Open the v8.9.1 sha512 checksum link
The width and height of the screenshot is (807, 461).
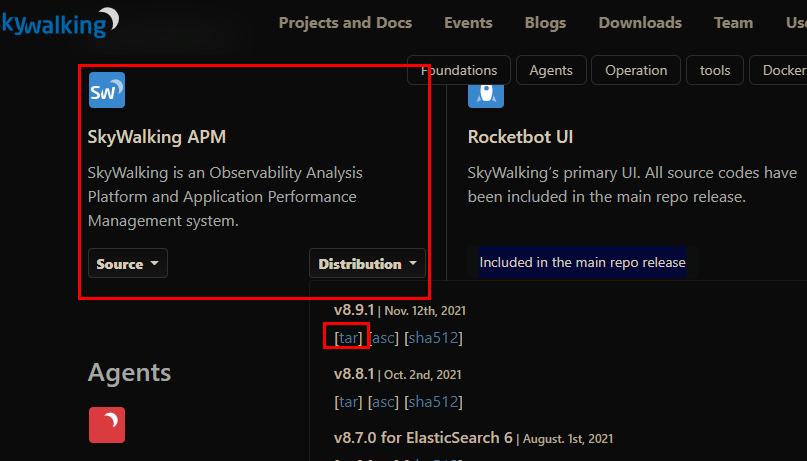[433, 338]
